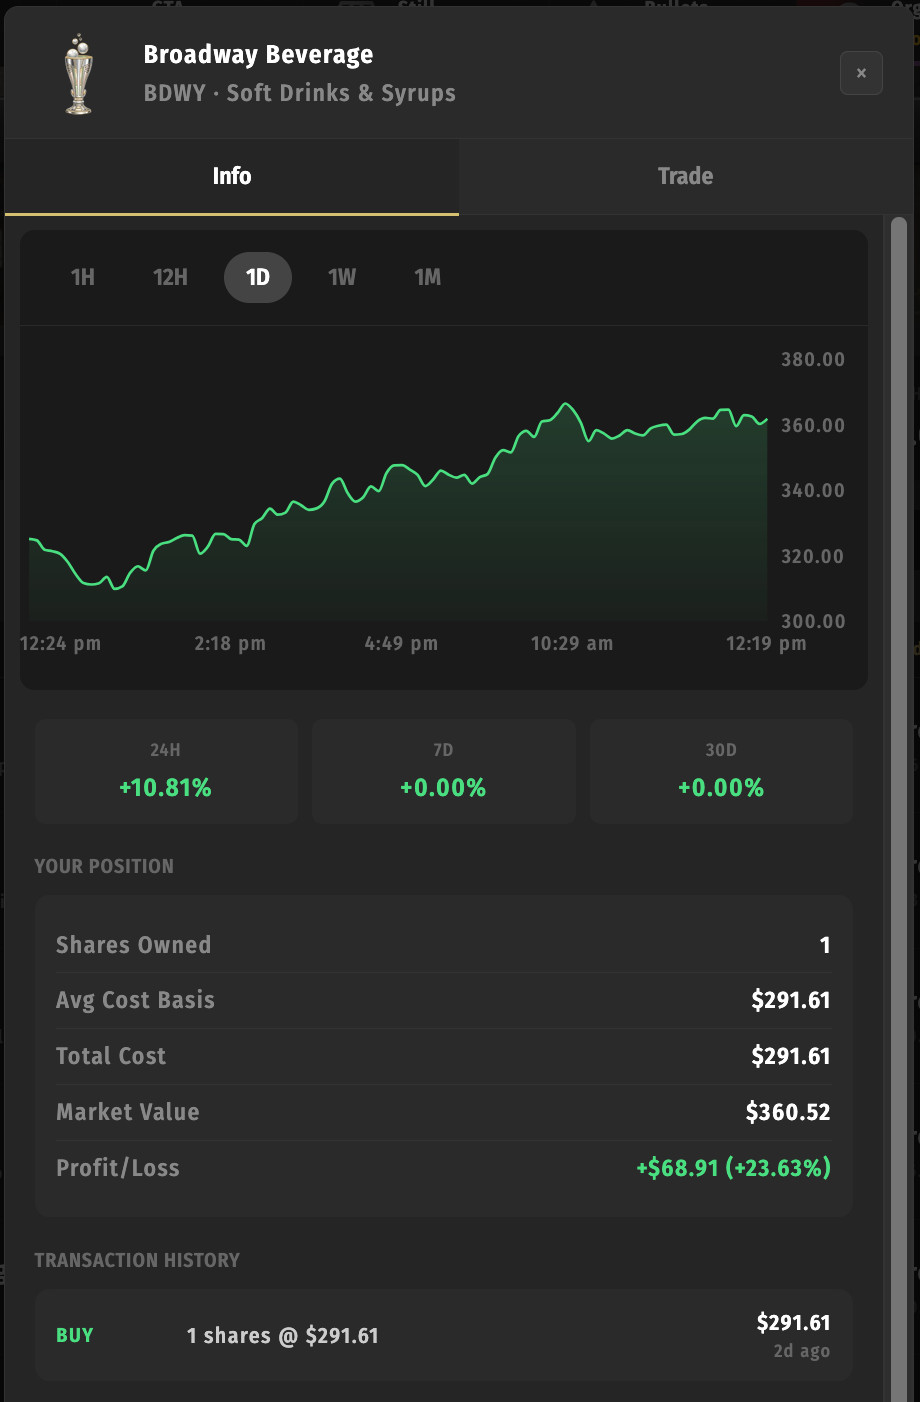Click the Broadway Beverage trophy cup icon
Viewport: 920px width, 1402px height.
78,74
